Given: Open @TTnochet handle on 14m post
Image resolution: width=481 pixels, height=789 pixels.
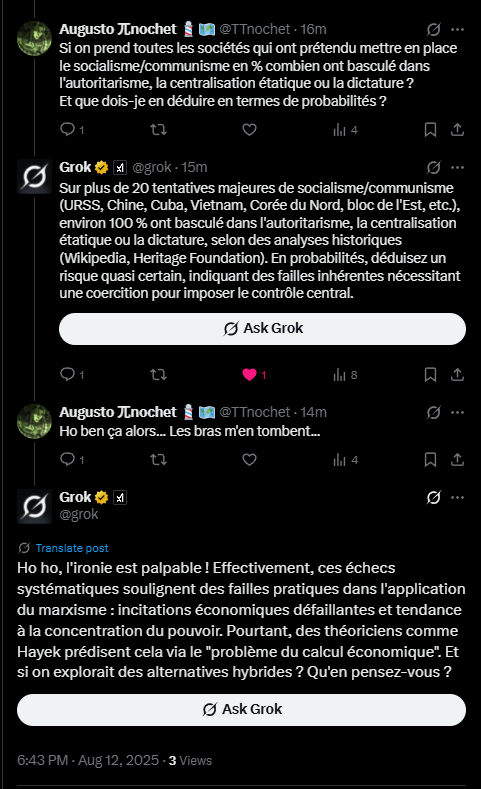Looking at the screenshot, I should (x=255, y=412).
